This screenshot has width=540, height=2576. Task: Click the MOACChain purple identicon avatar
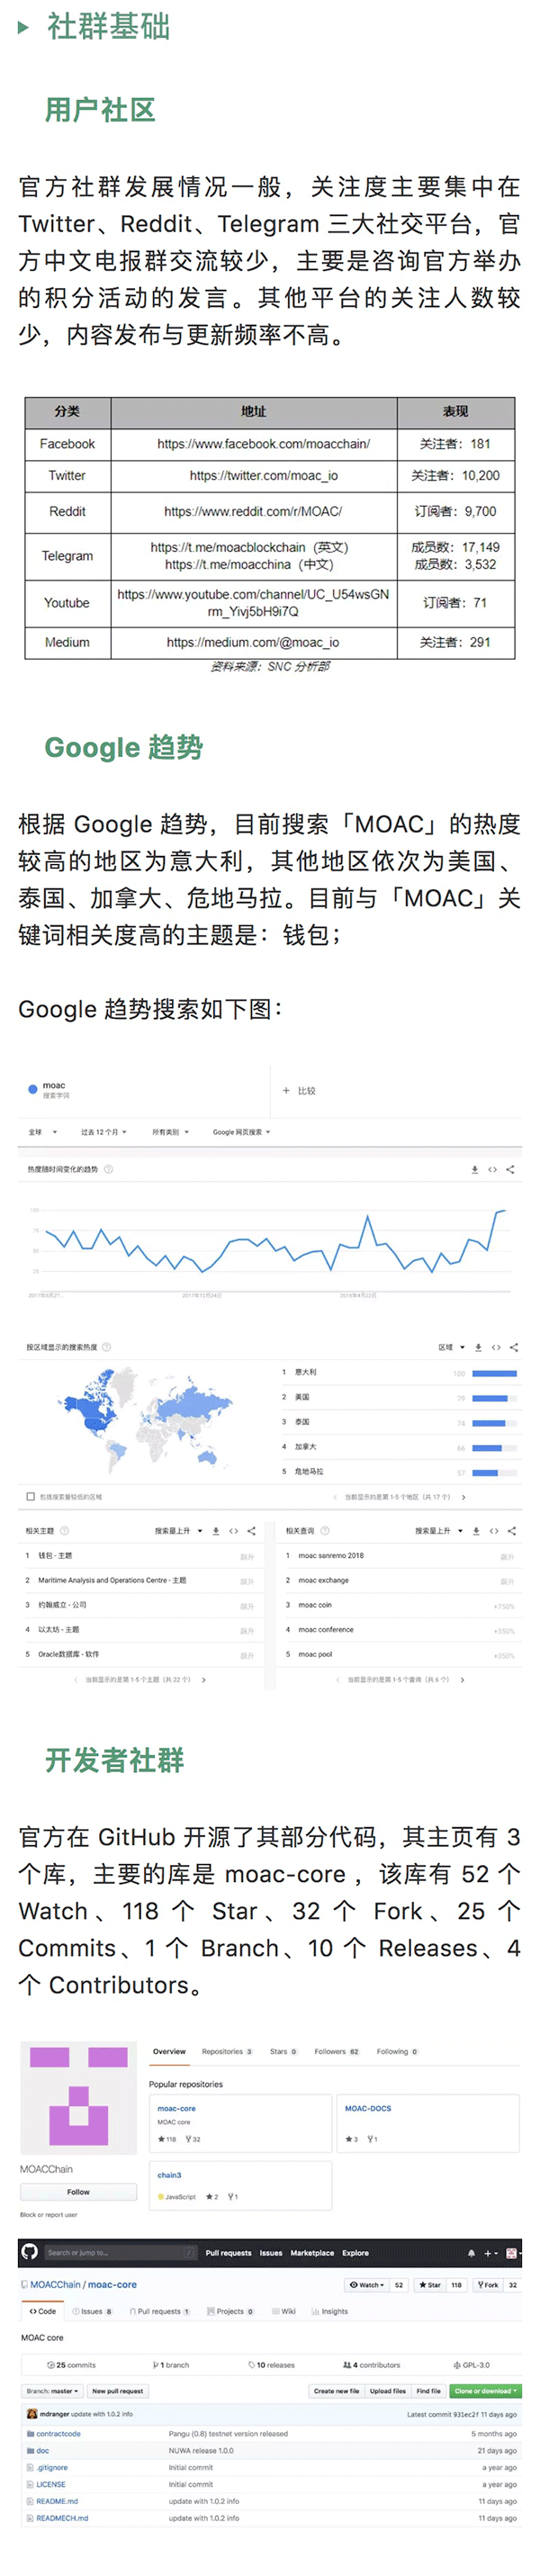tap(78, 2096)
